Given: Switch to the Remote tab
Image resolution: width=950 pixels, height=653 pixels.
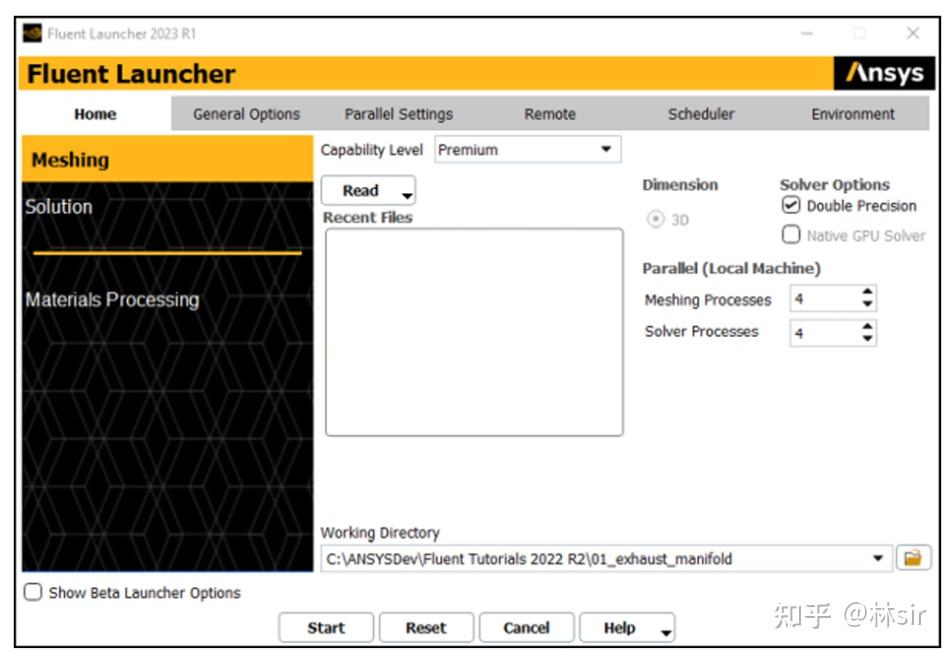Looking at the screenshot, I should [x=550, y=114].
